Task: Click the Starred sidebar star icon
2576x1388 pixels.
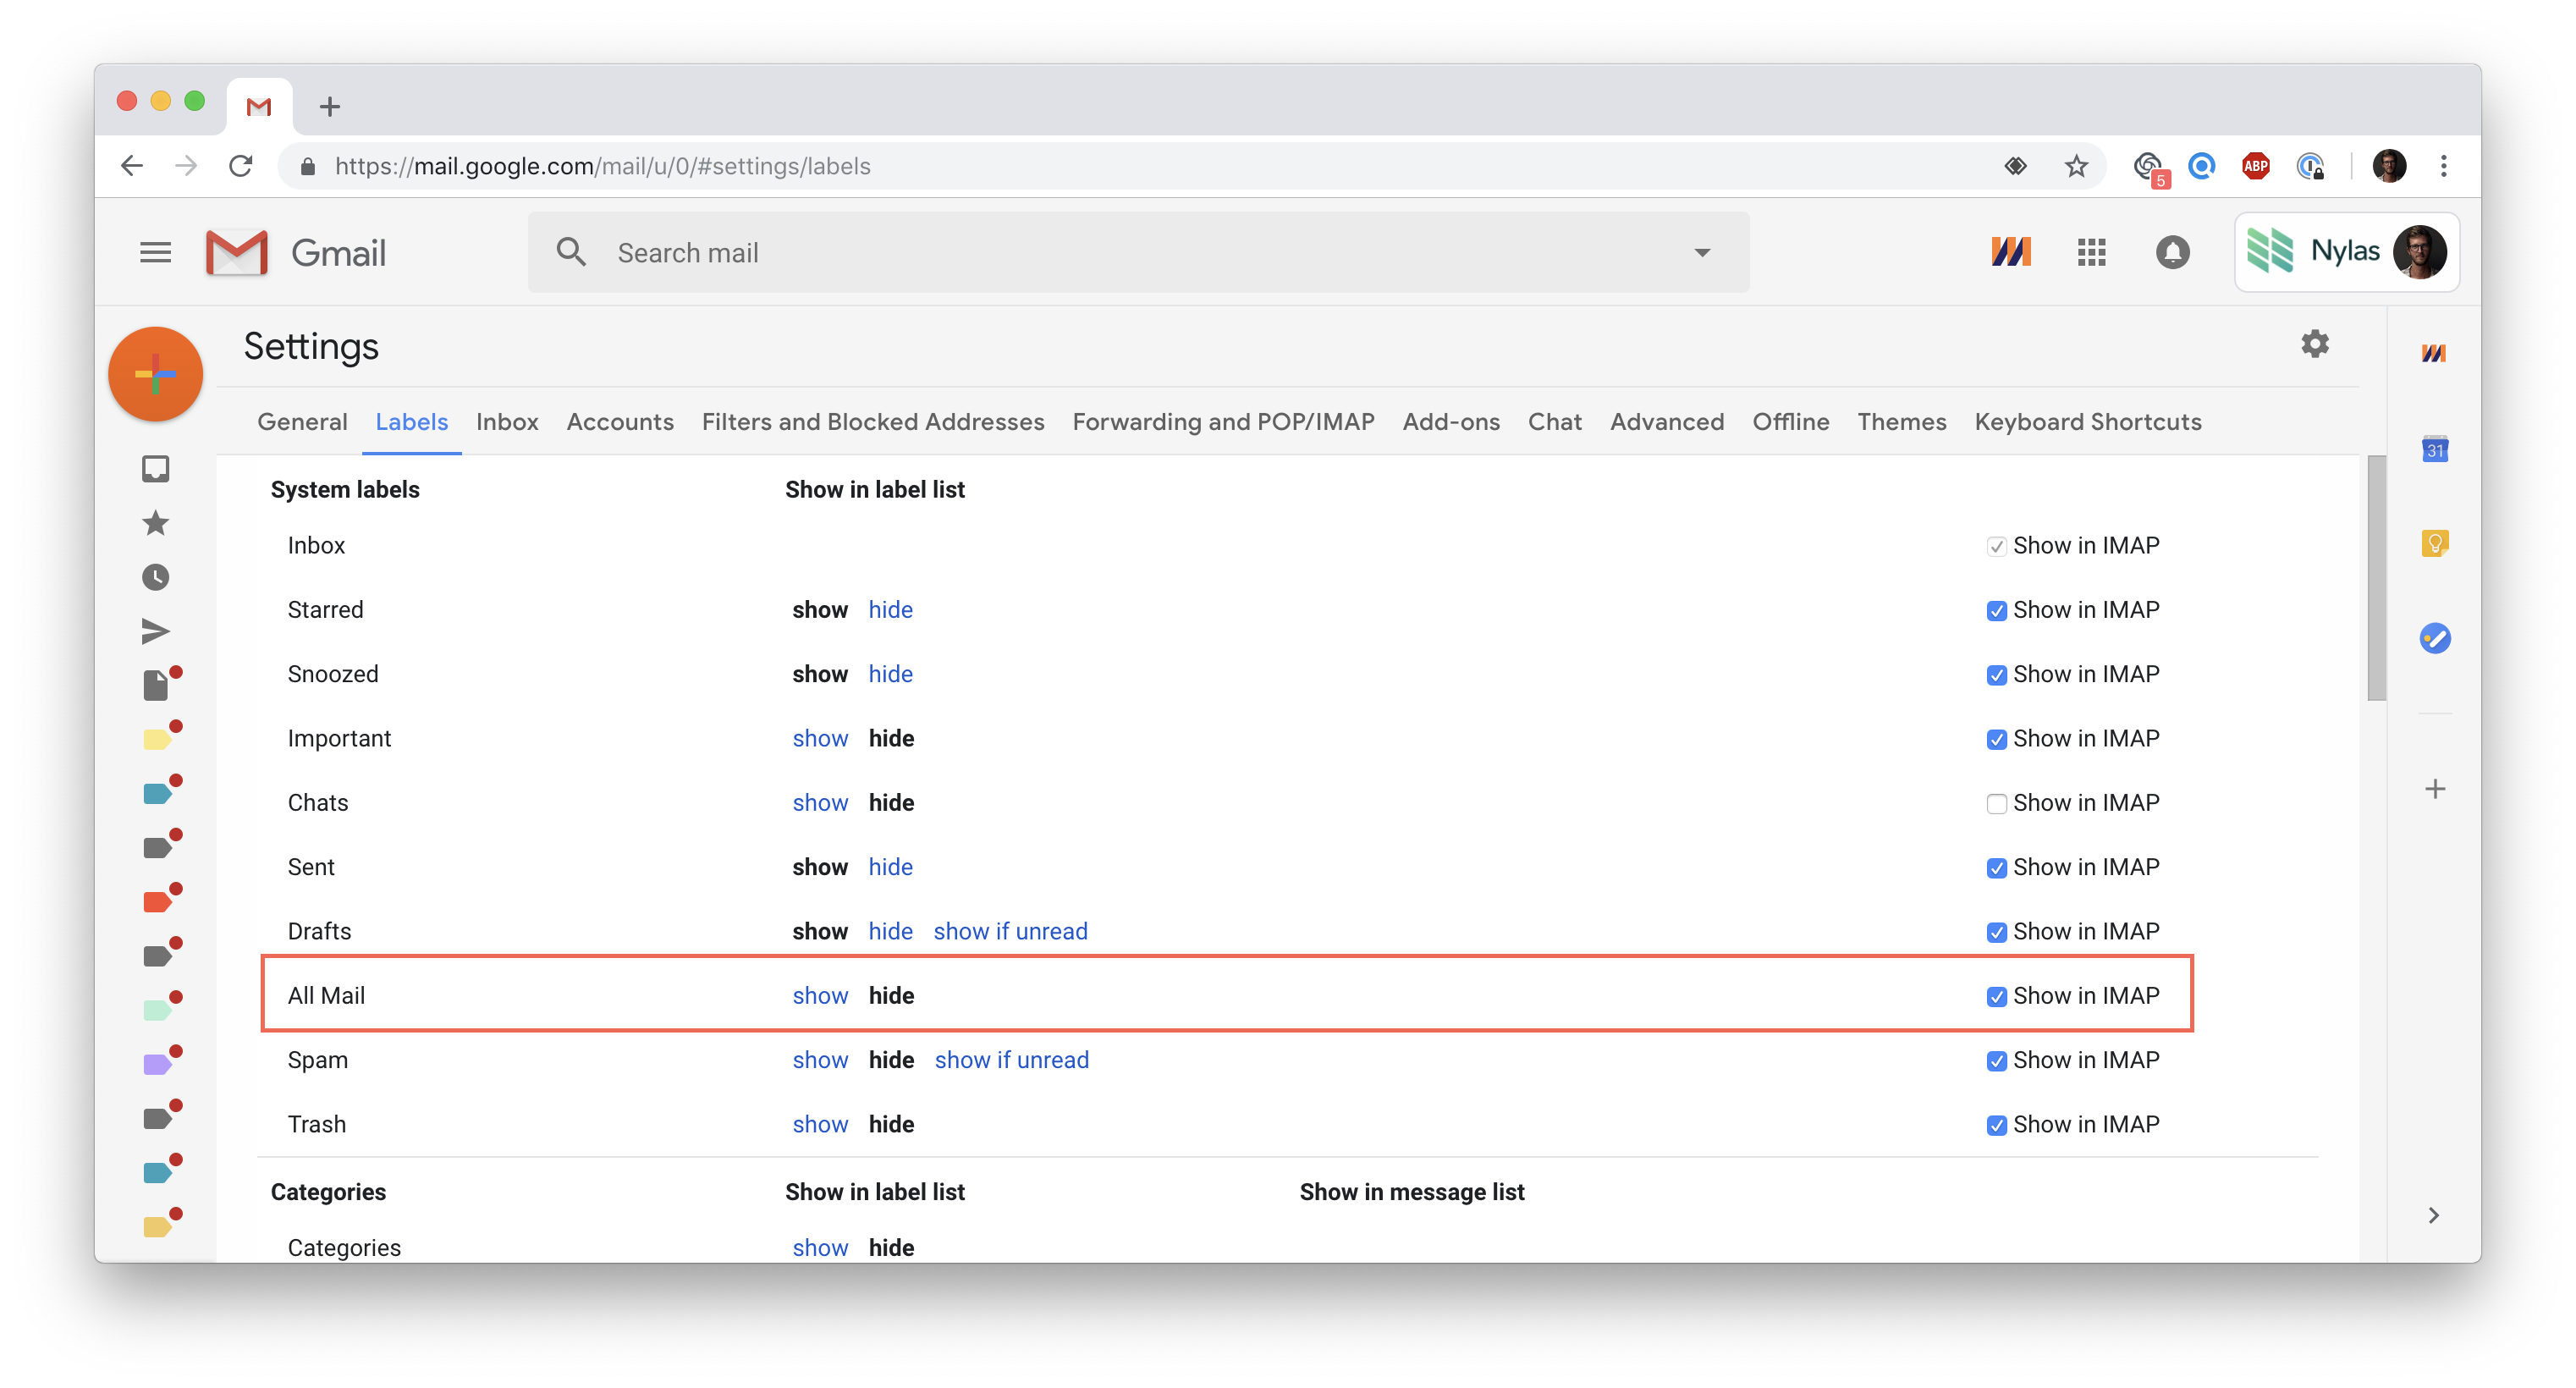Action: coord(155,523)
